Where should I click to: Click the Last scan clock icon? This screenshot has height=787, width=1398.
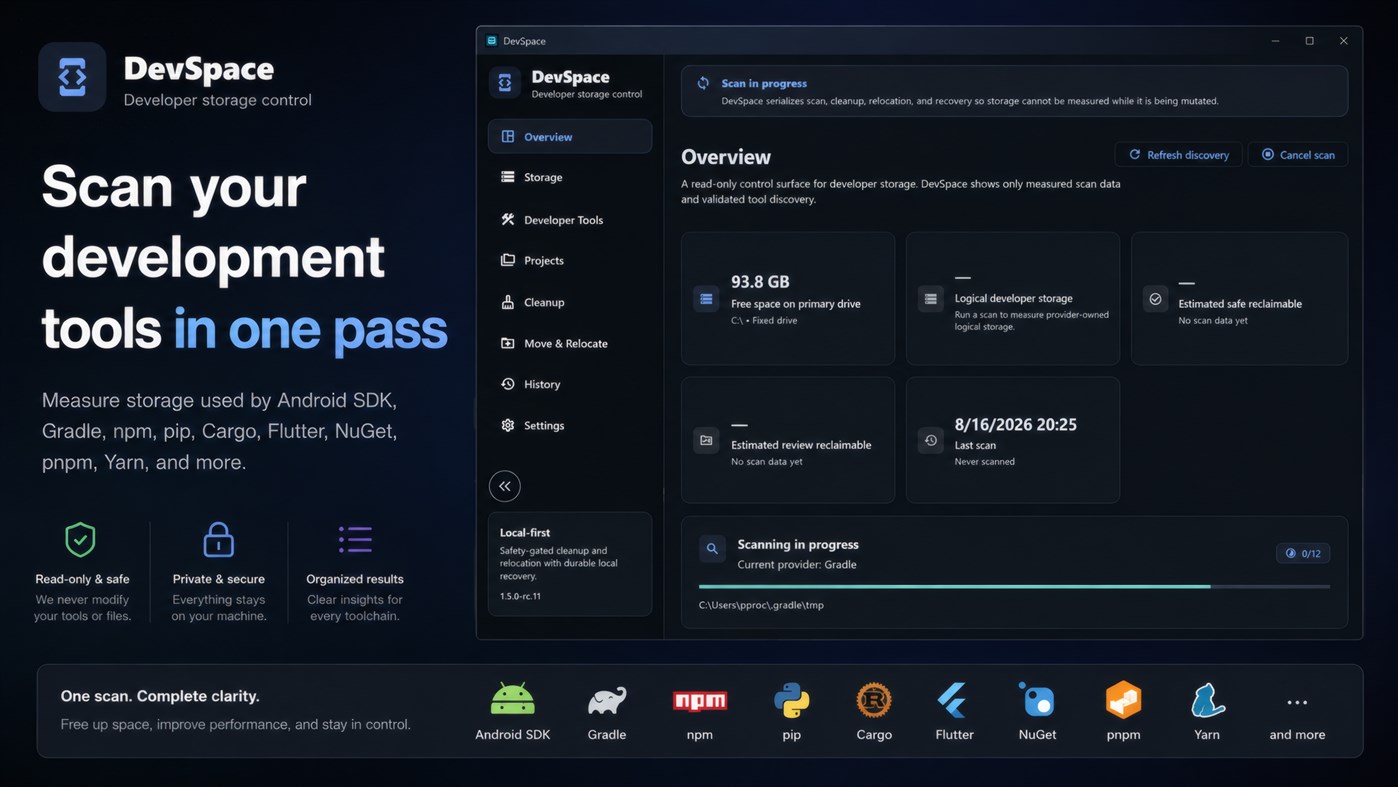point(931,440)
